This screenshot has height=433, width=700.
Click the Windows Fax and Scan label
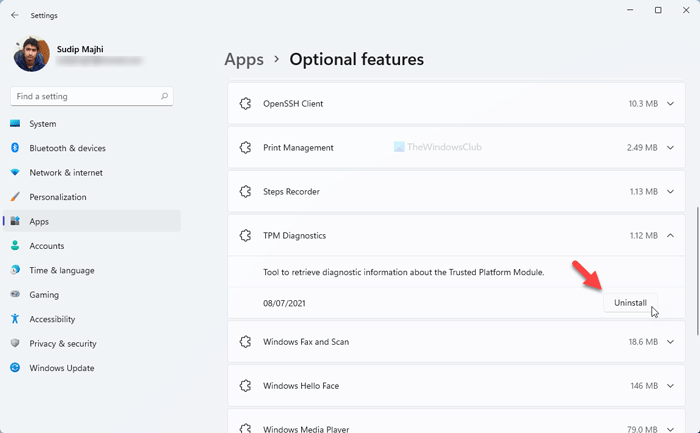(306, 342)
